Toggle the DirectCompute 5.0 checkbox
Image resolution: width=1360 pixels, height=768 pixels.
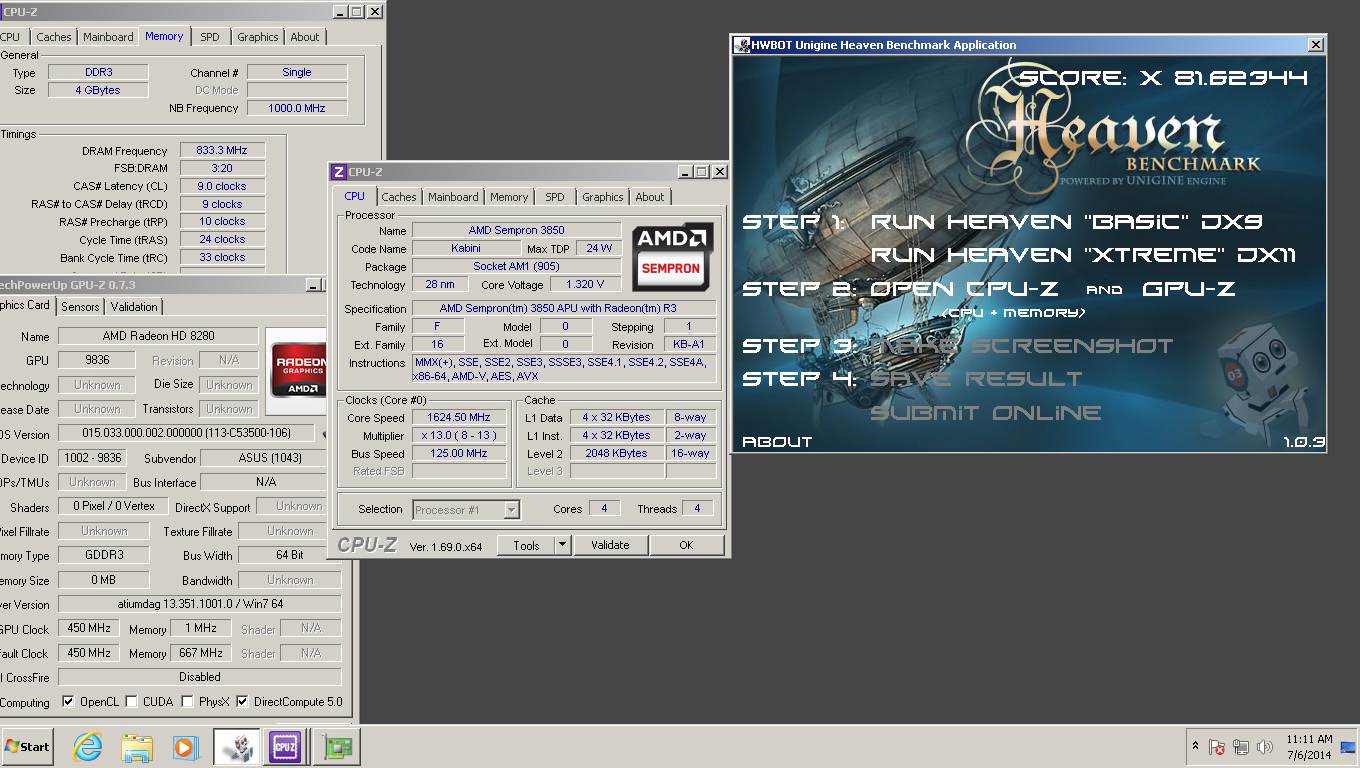point(242,702)
